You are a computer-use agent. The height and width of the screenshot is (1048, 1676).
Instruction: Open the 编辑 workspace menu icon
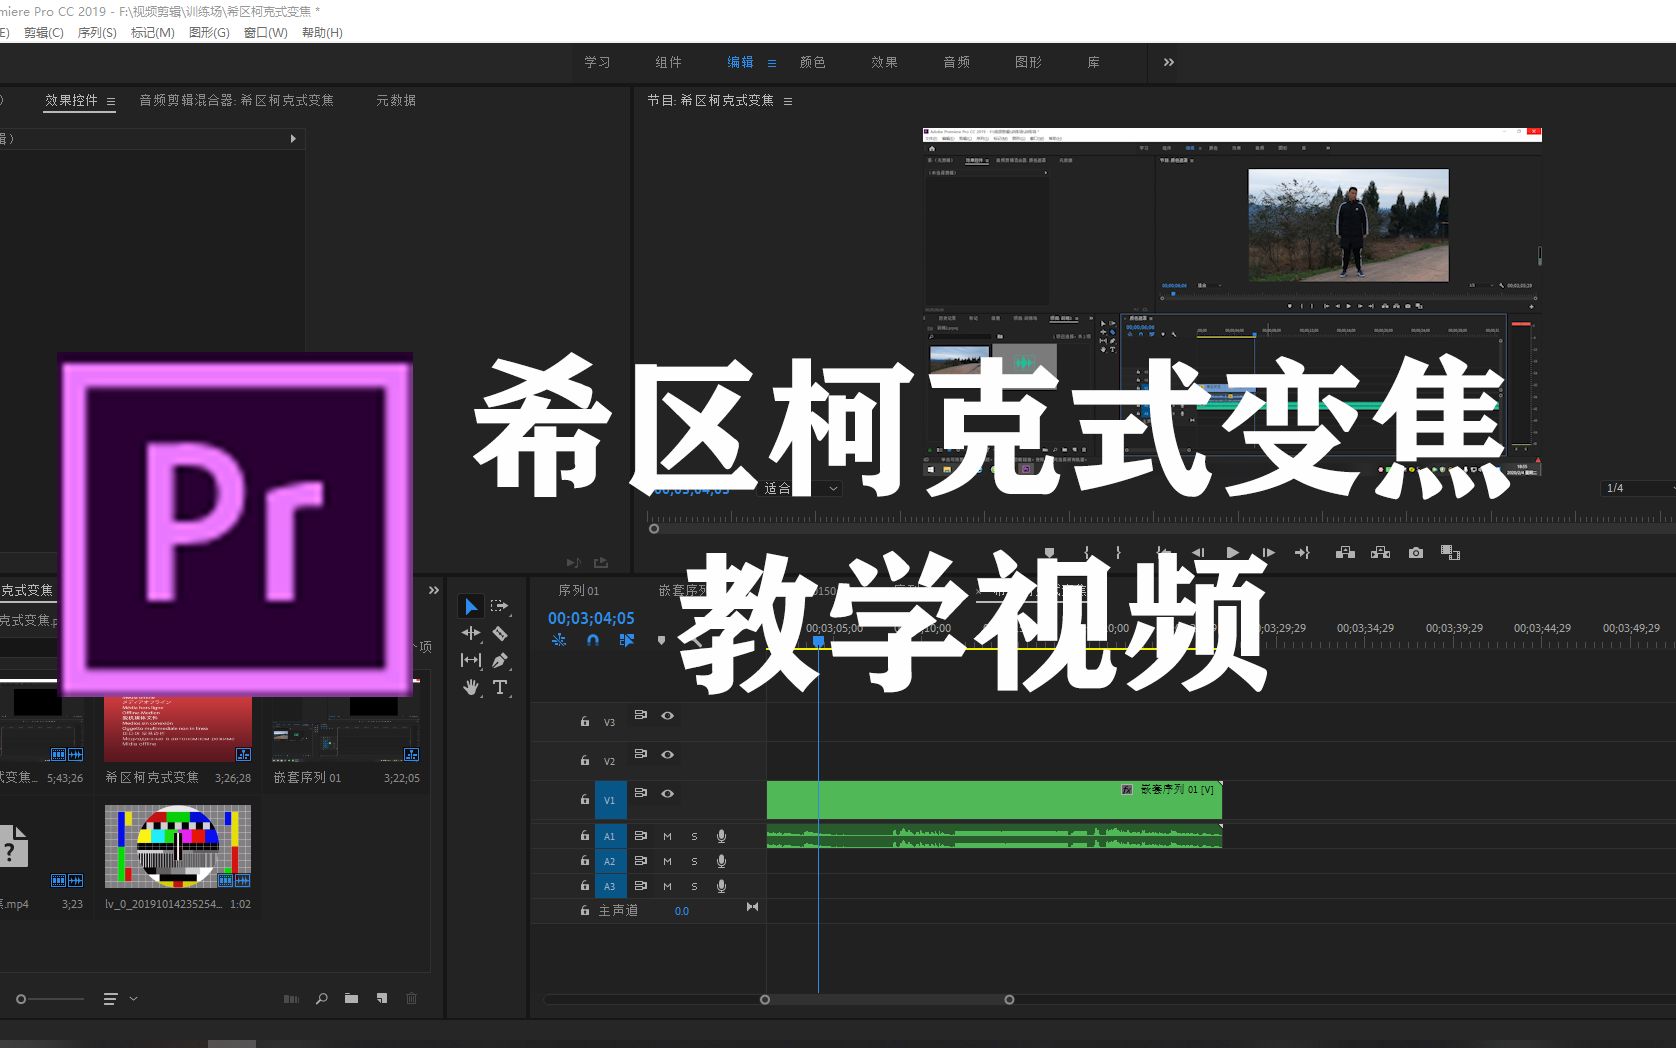click(772, 63)
